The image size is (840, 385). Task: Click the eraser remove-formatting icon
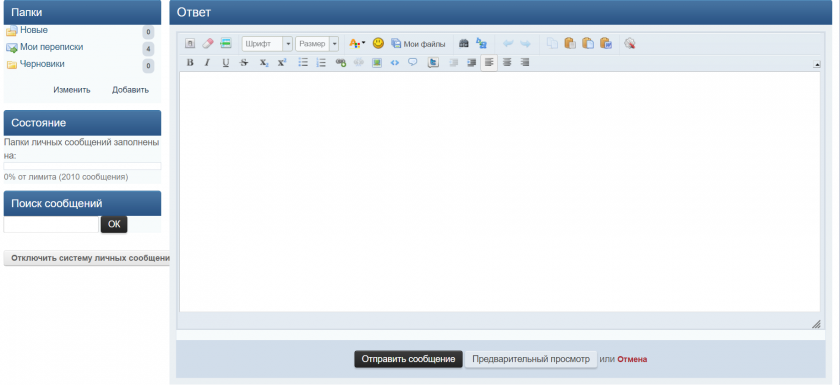[x=208, y=43]
